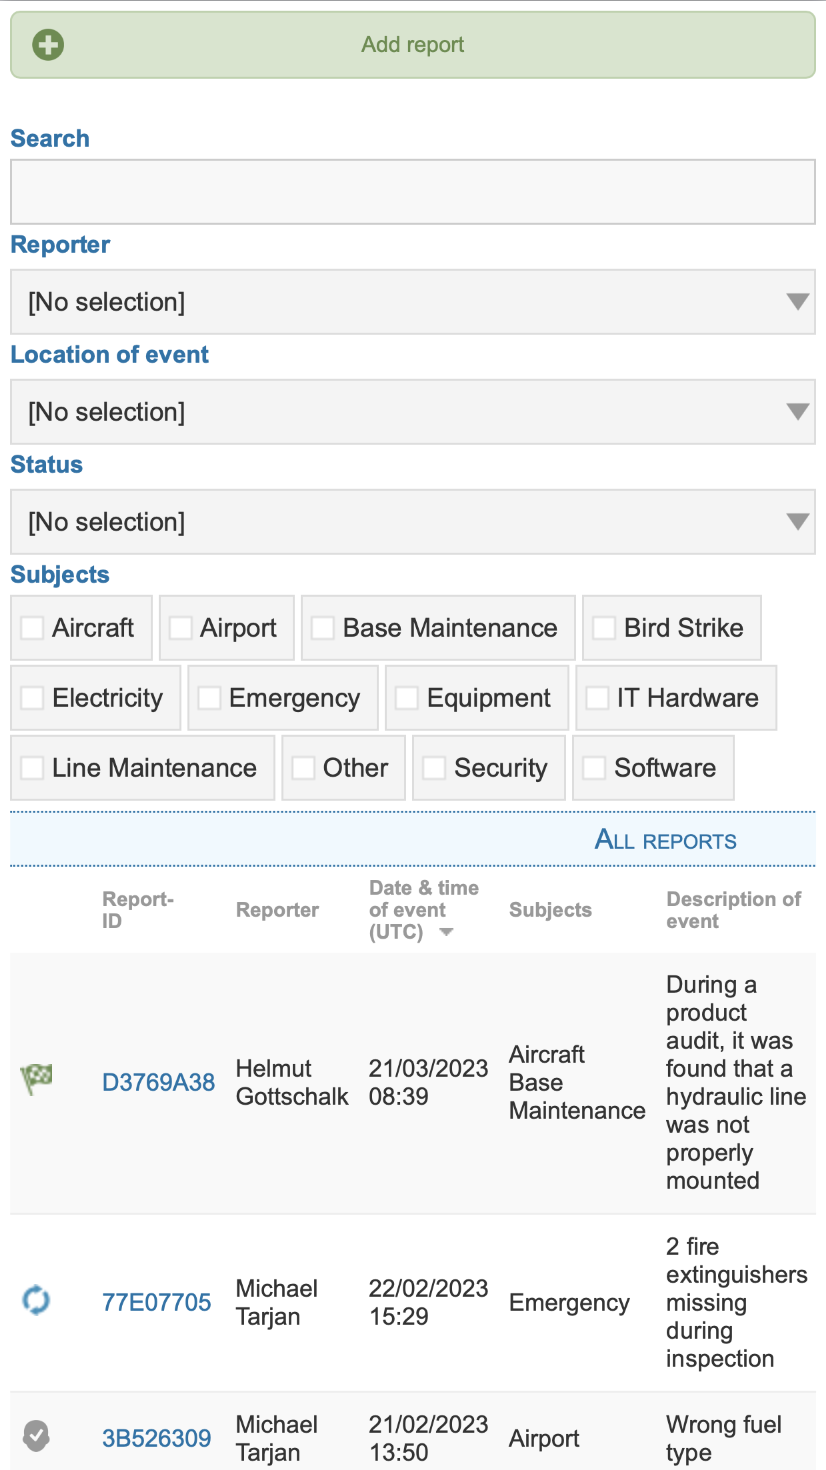
Task: Click the Status dropdown arrow icon
Action: point(797,522)
